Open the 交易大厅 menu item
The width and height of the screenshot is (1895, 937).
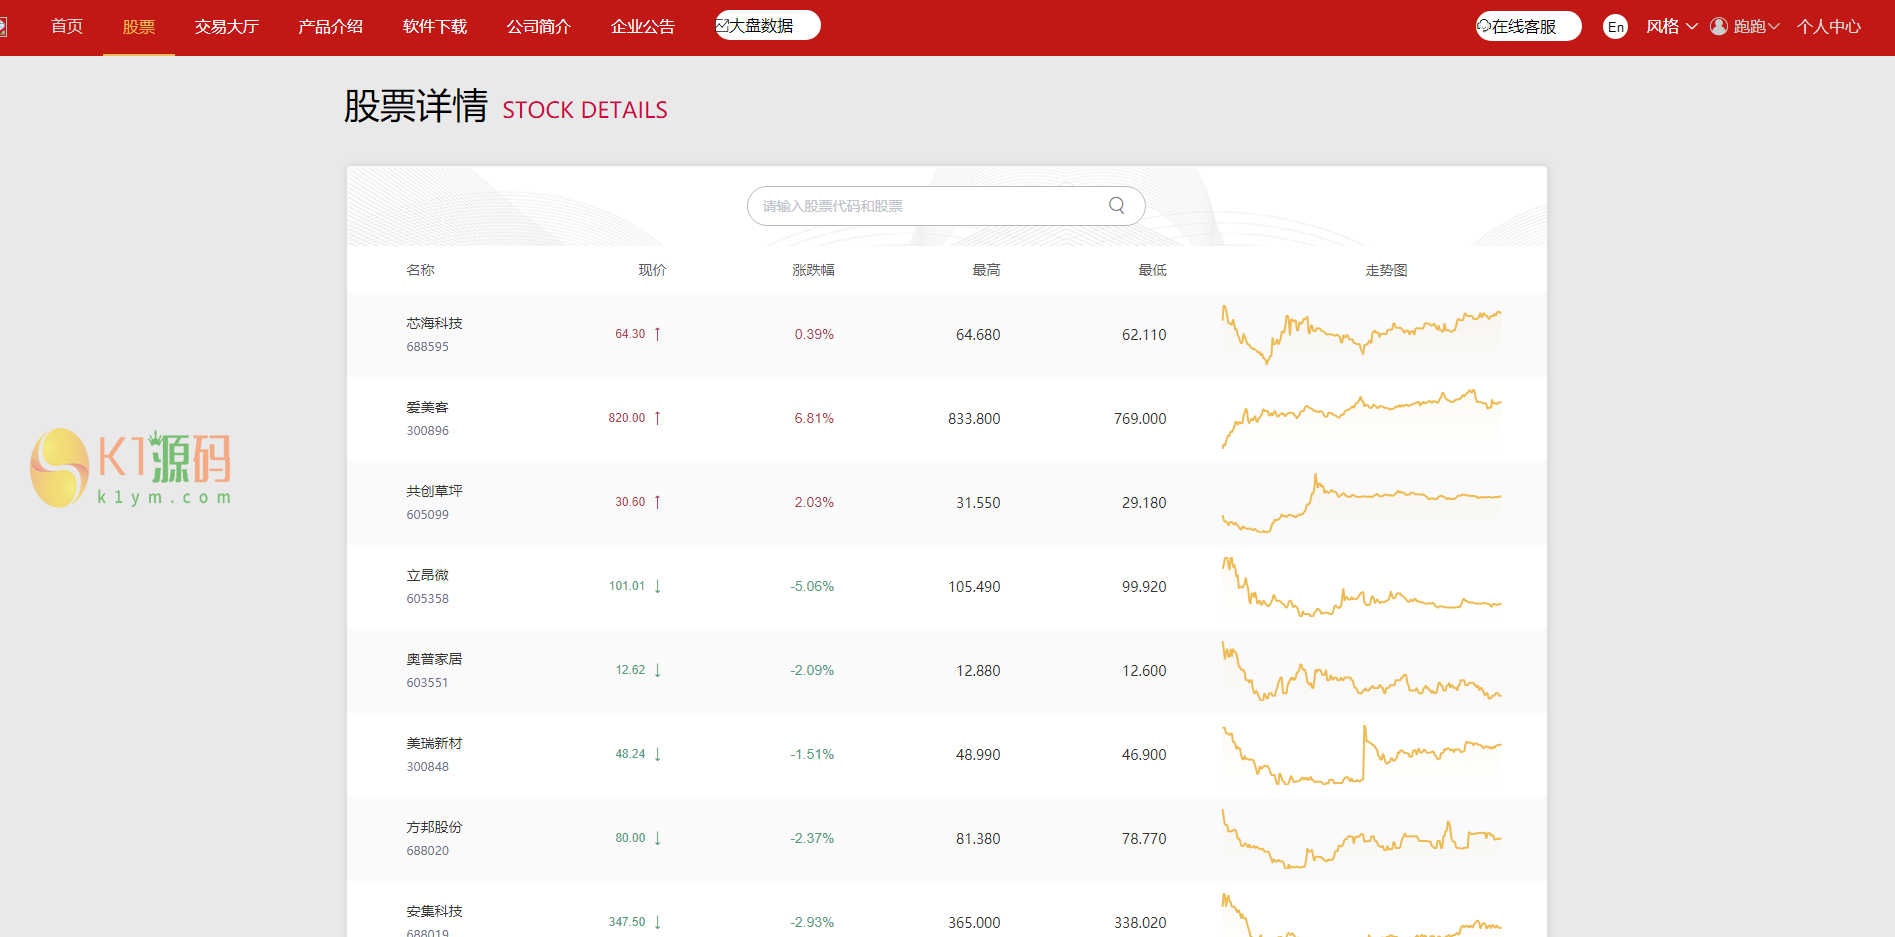tap(227, 27)
